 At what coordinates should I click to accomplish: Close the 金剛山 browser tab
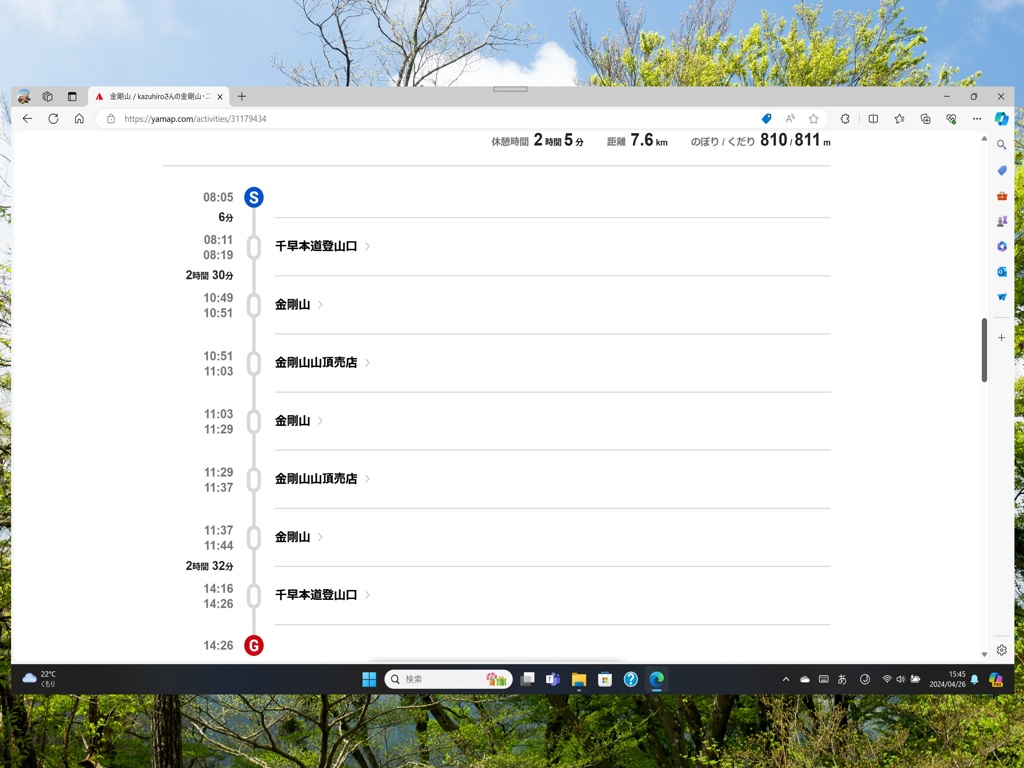(220, 96)
